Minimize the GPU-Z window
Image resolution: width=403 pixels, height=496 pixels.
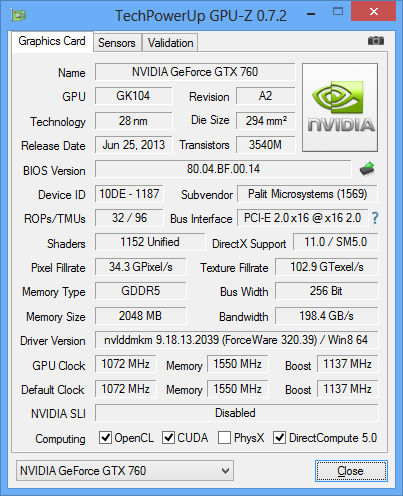pos(311,14)
